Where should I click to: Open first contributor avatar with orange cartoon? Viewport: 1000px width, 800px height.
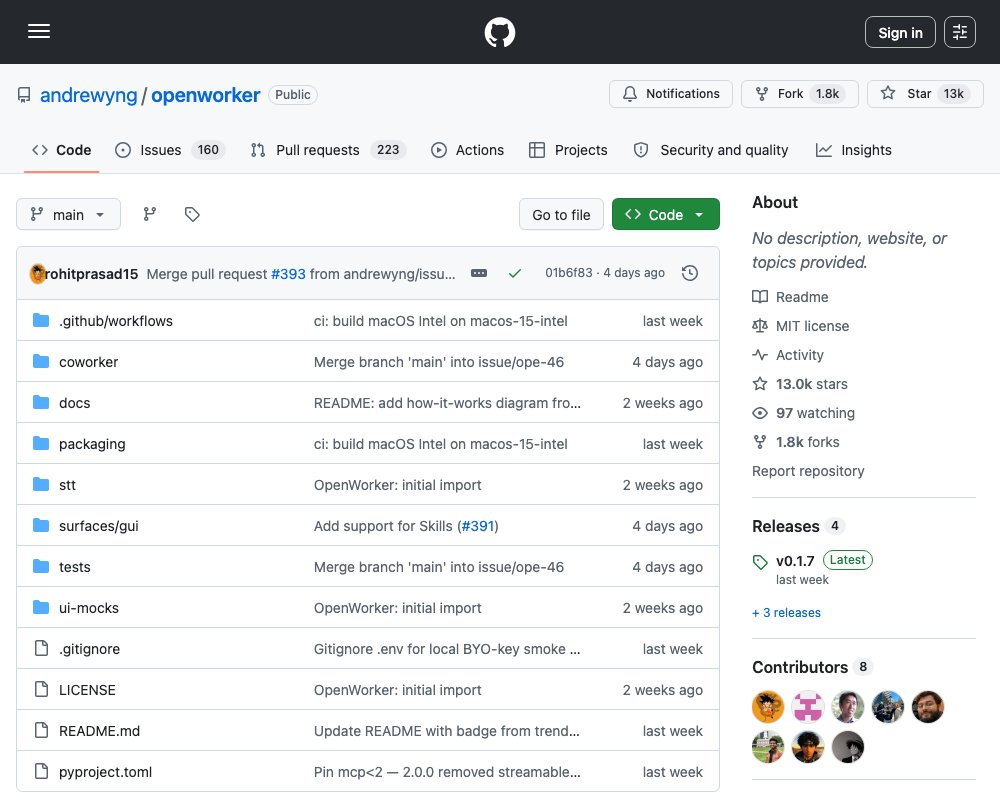click(x=768, y=707)
